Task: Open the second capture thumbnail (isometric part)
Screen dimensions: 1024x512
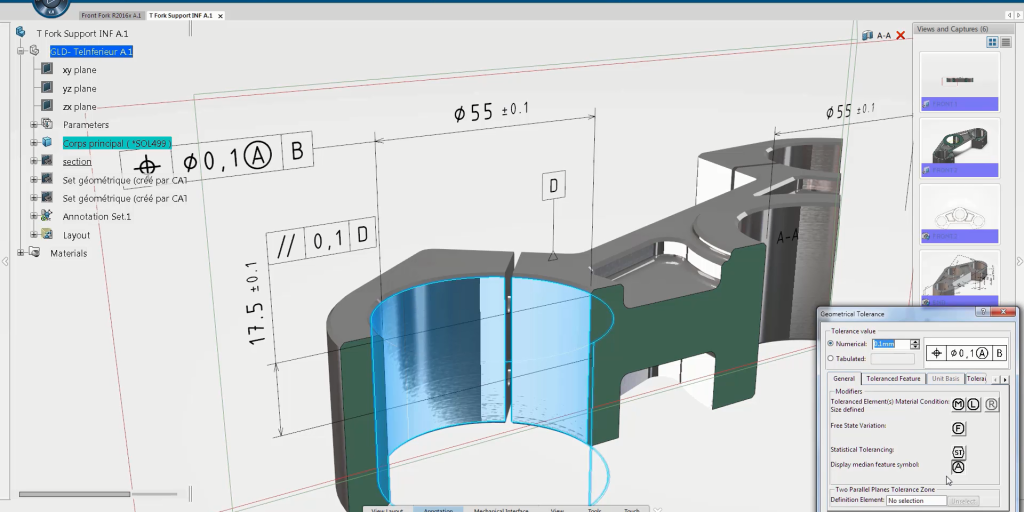Action: pos(959,148)
